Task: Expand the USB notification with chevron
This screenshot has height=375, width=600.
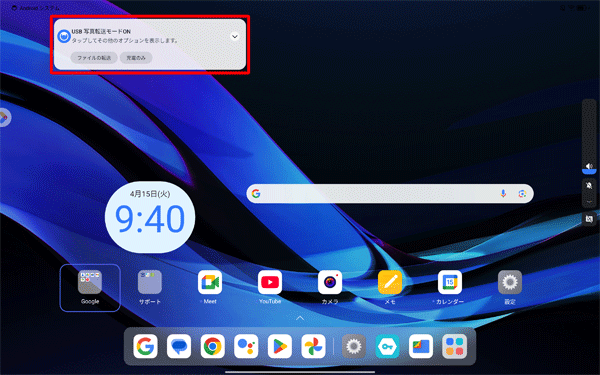Action: point(235,36)
